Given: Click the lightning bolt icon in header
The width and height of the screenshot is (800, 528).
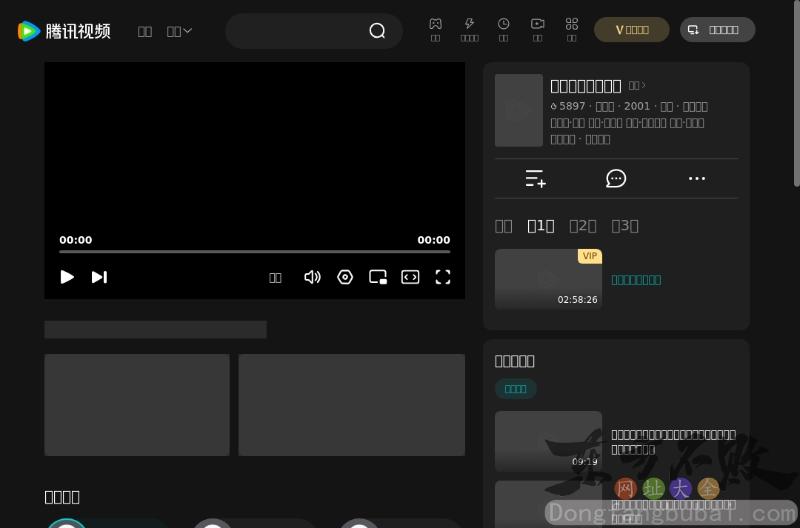Looking at the screenshot, I should click(x=469, y=24).
